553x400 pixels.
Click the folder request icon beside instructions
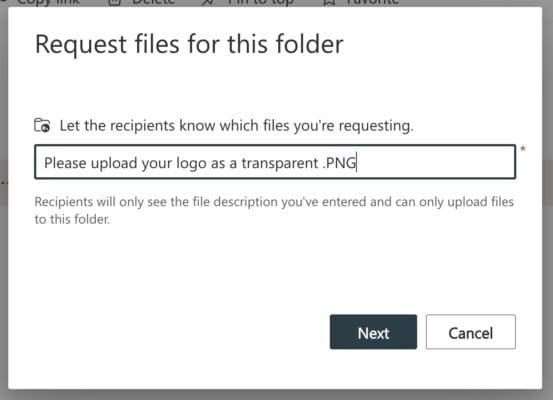[x=42, y=125]
